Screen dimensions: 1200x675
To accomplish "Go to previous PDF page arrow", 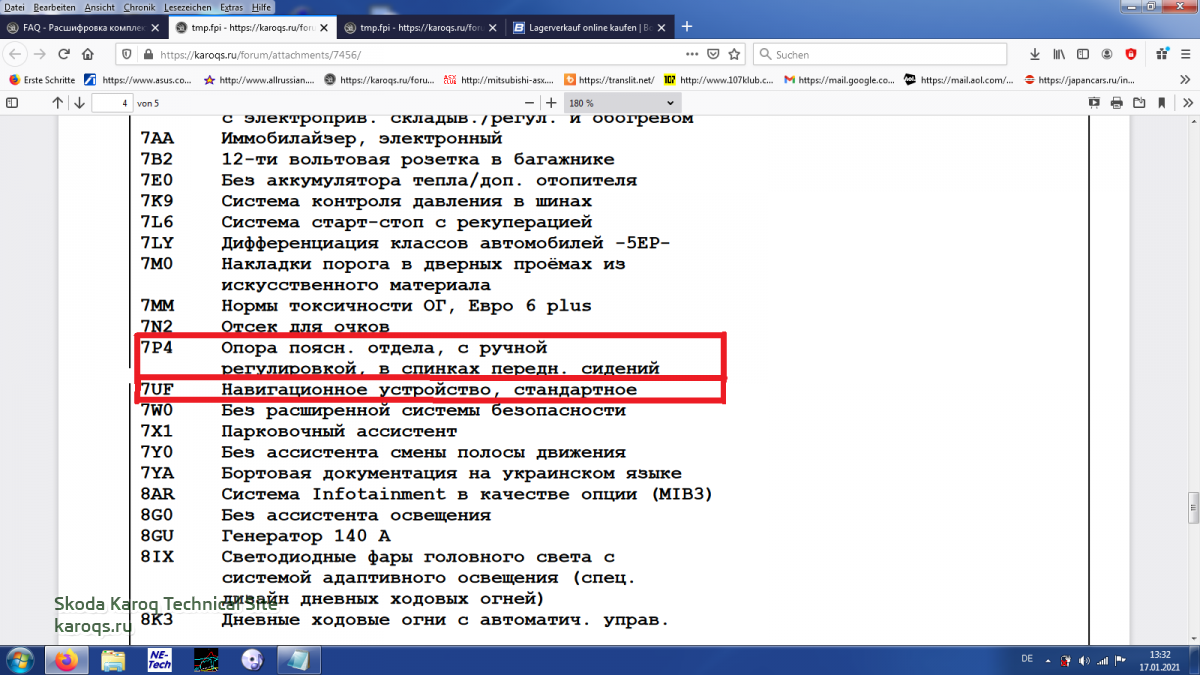I will (x=57, y=102).
